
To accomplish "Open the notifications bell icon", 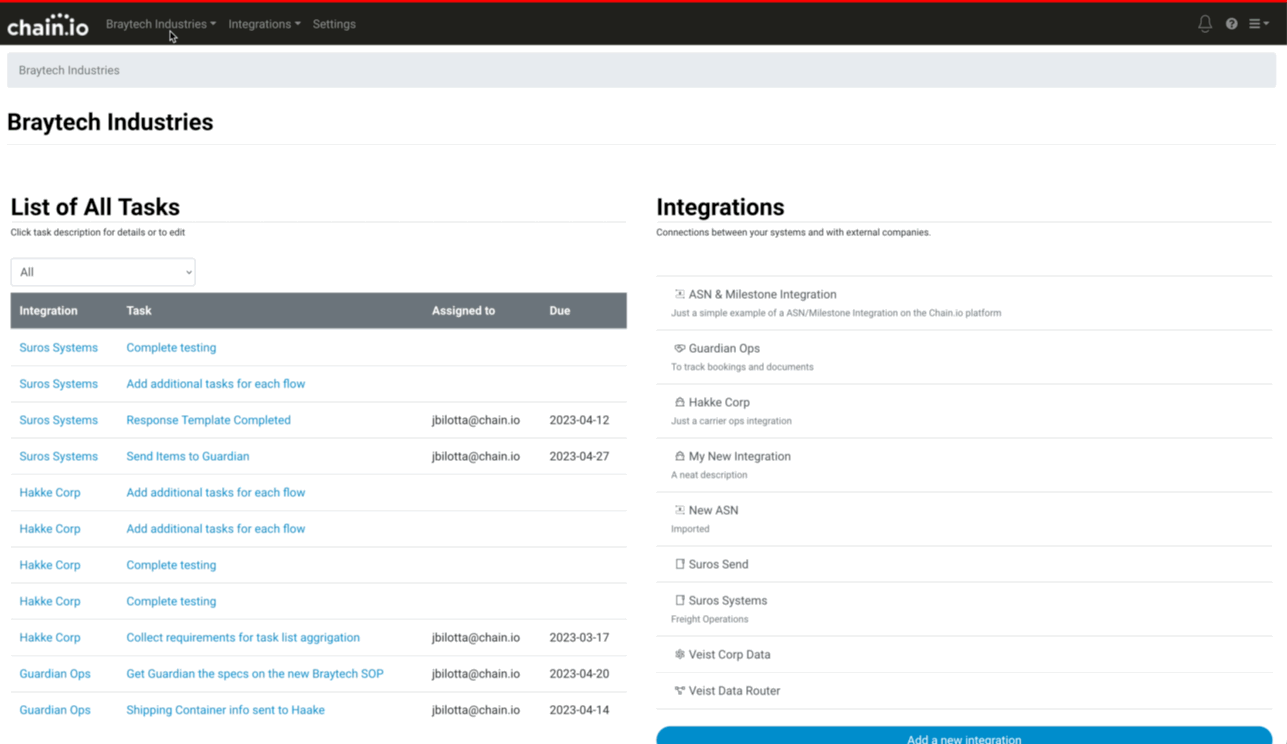I will pyautogui.click(x=1205, y=24).
